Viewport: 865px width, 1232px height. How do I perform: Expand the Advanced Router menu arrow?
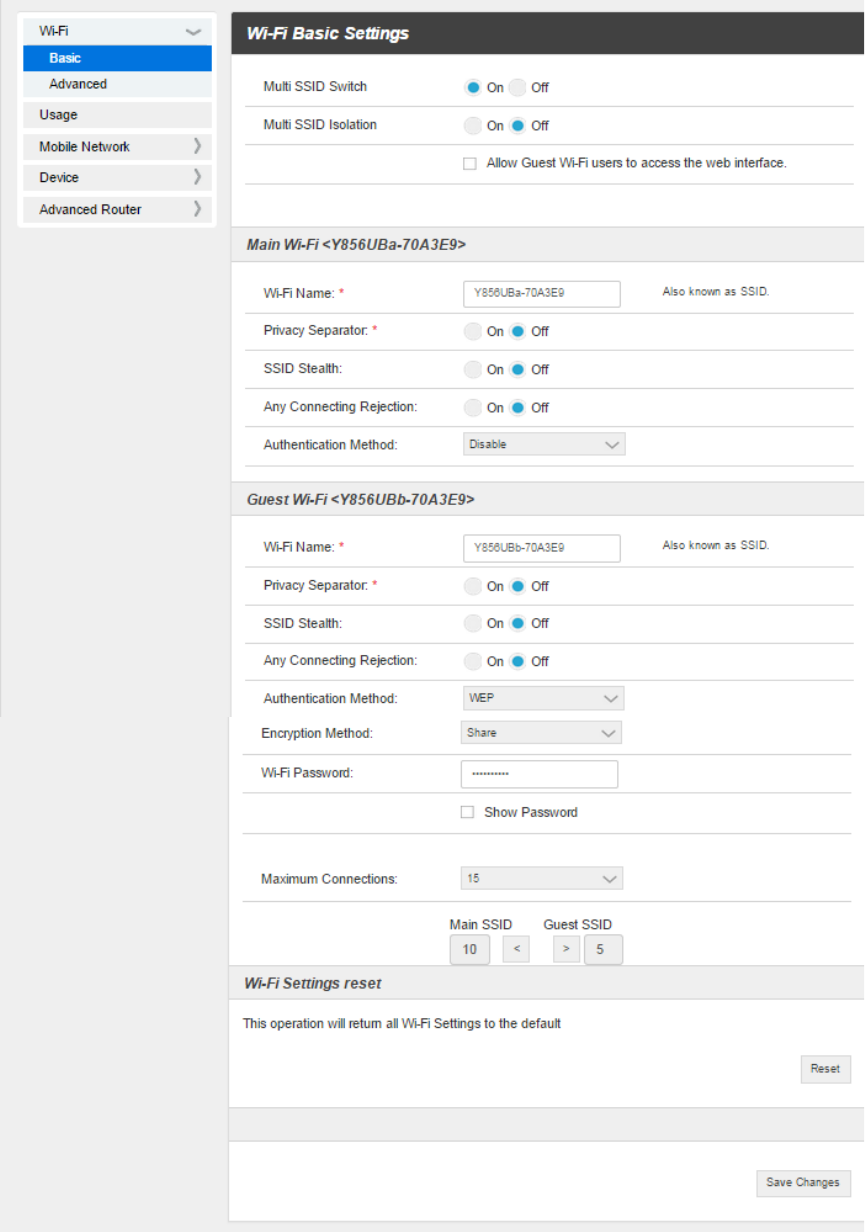197,209
